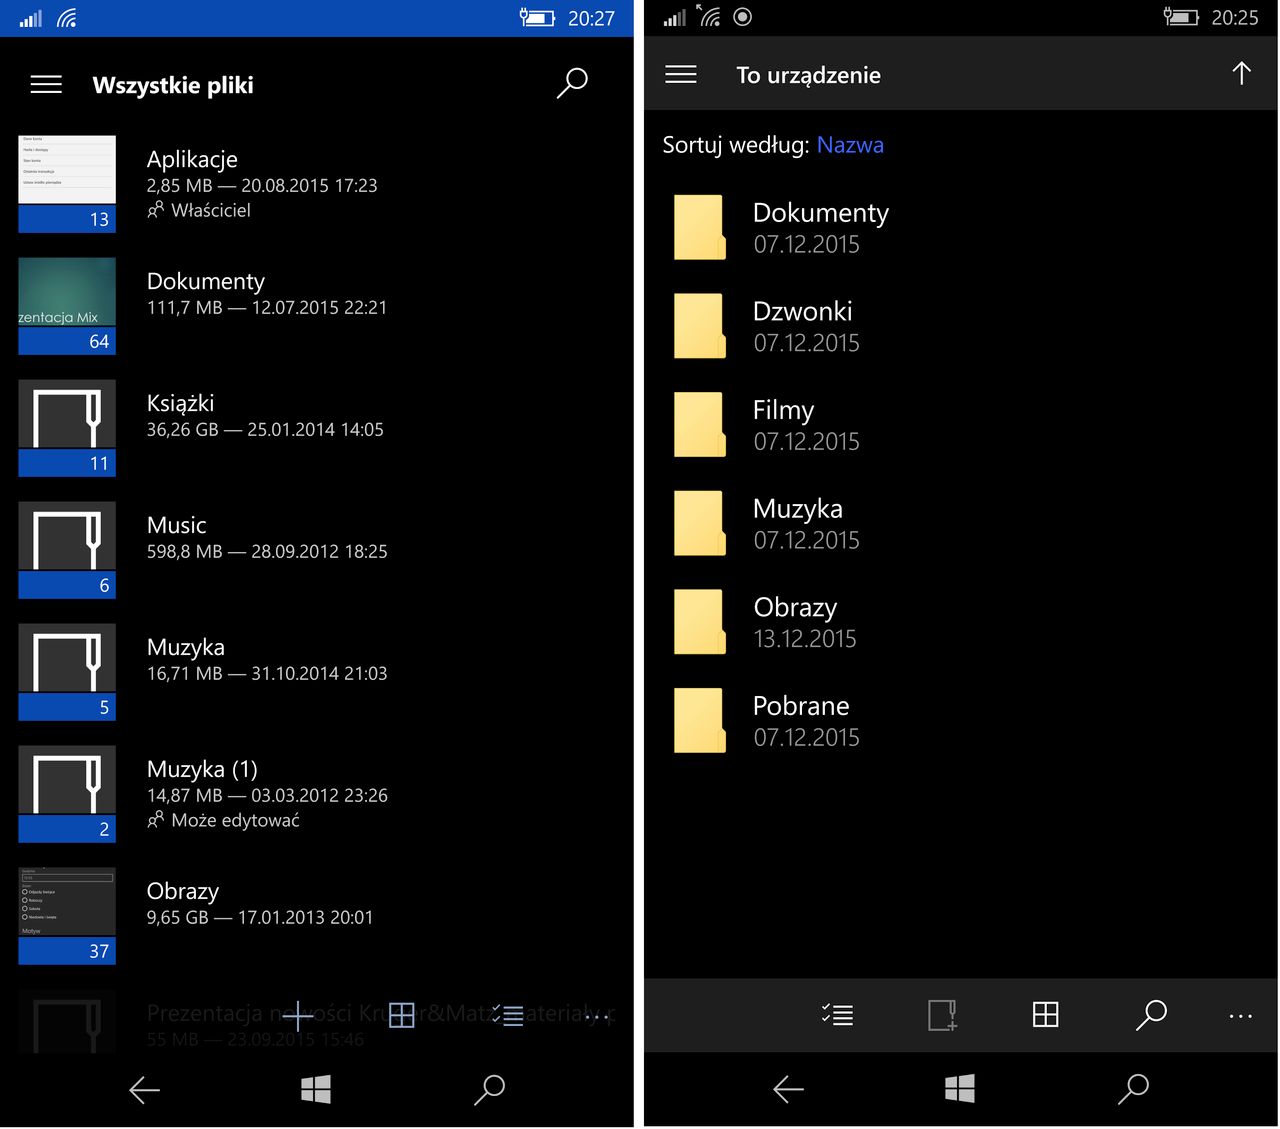The width and height of the screenshot is (1280, 1129).
Task: Switch to grid view in Wszystkie pliki
Action: point(402,1015)
